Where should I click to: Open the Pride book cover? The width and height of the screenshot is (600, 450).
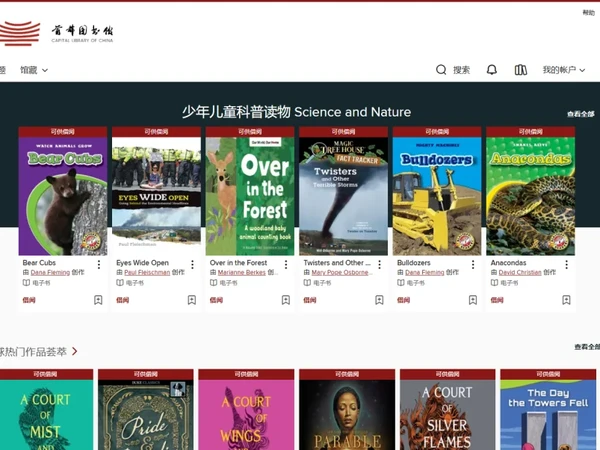(146, 415)
